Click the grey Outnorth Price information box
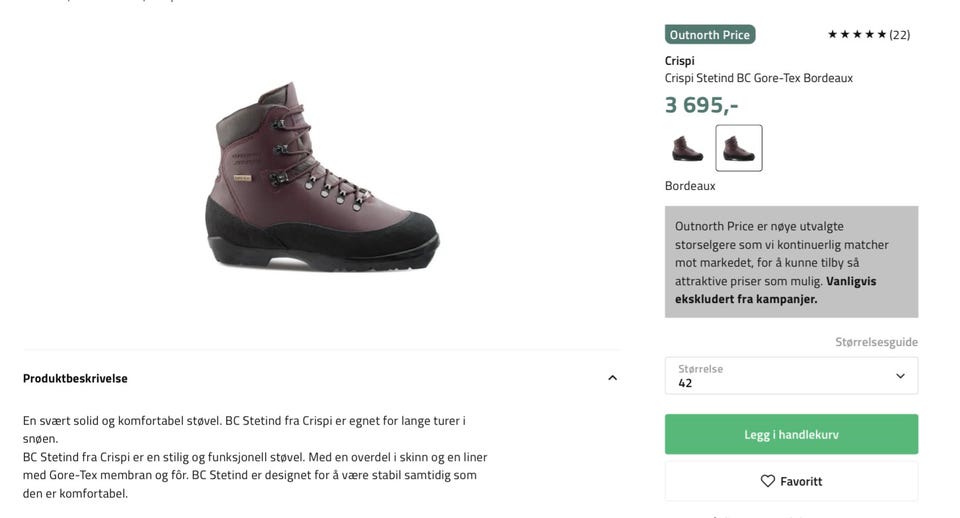 pyautogui.click(x=791, y=261)
